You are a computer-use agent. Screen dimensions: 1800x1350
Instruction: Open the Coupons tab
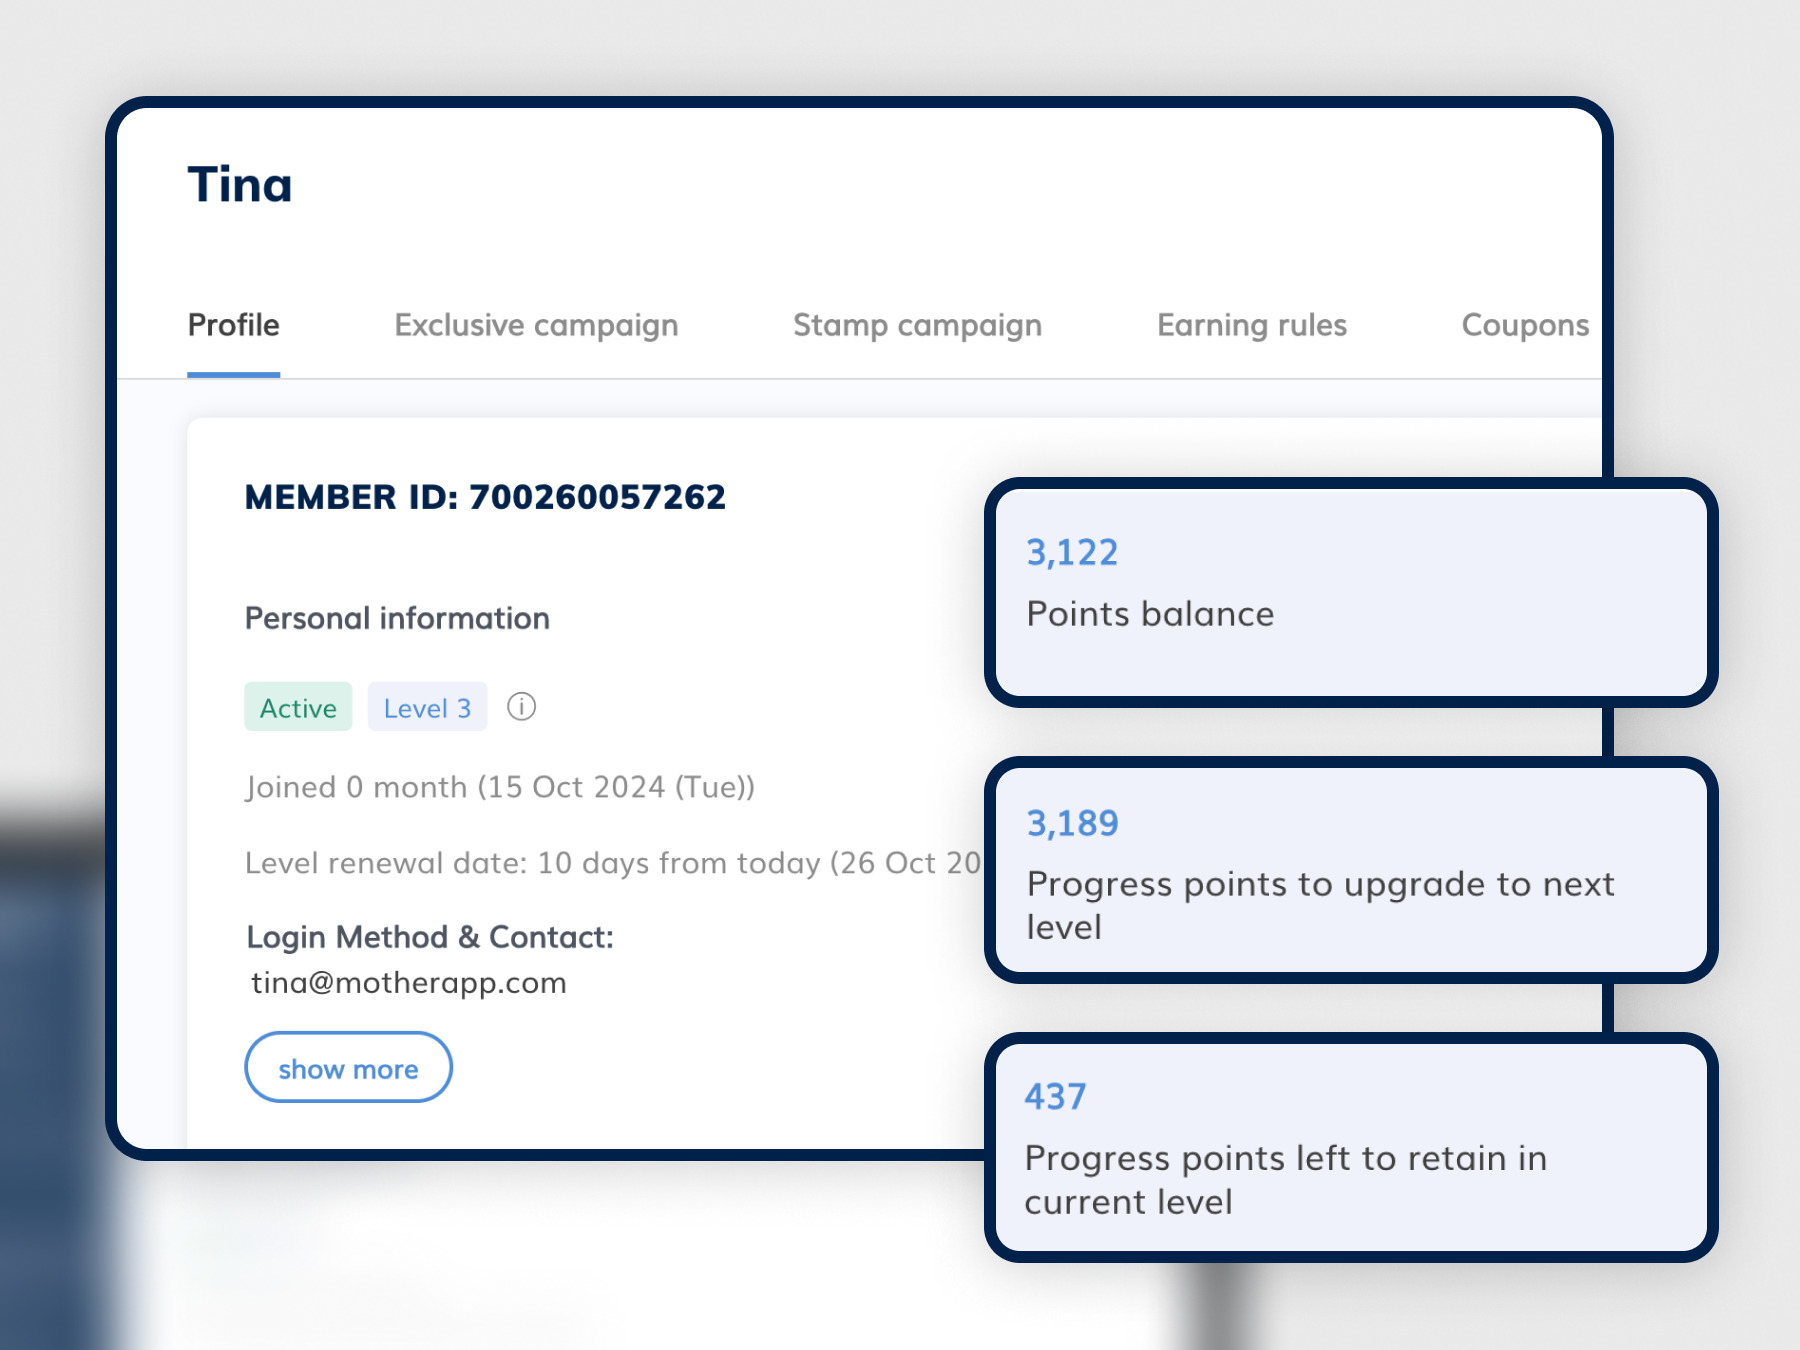coord(1524,325)
